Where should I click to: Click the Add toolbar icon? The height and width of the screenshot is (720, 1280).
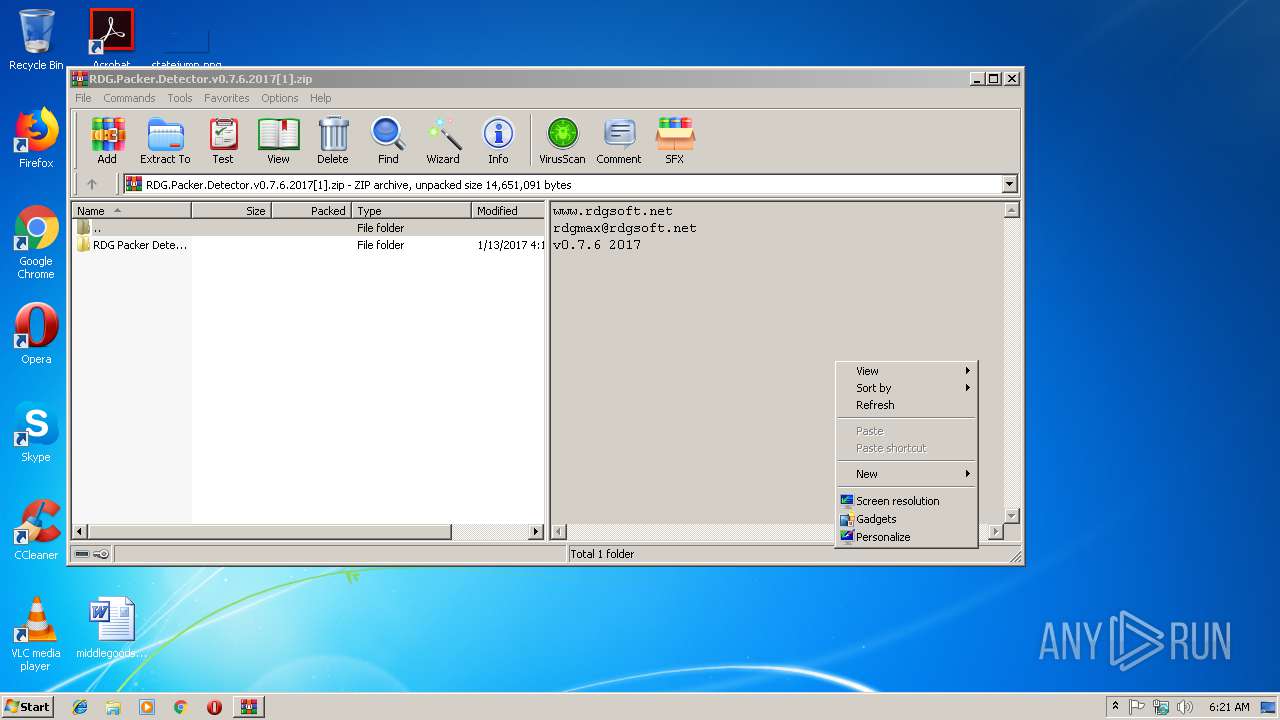coord(107,140)
